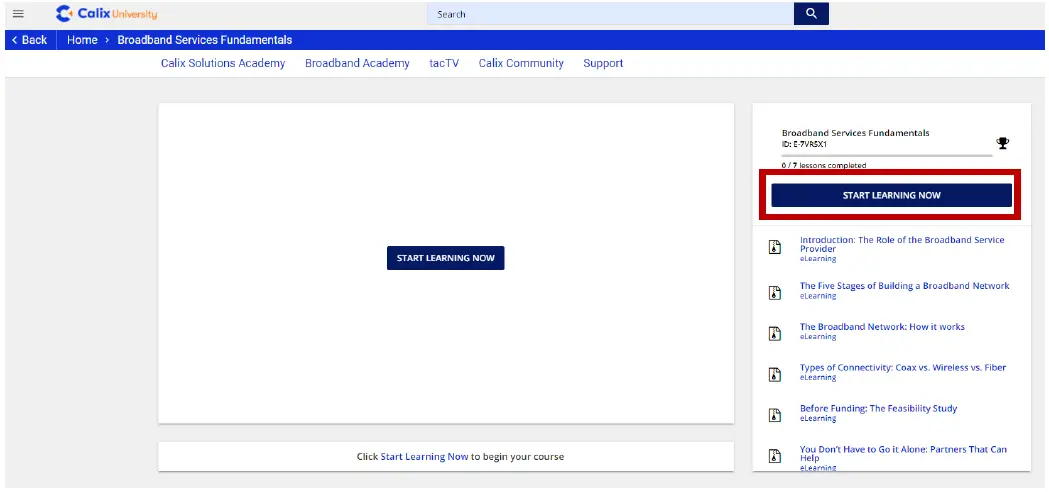Click the lessons completed progress bar
The height and width of the screenshot is (492, 1049).
(887, 155)
